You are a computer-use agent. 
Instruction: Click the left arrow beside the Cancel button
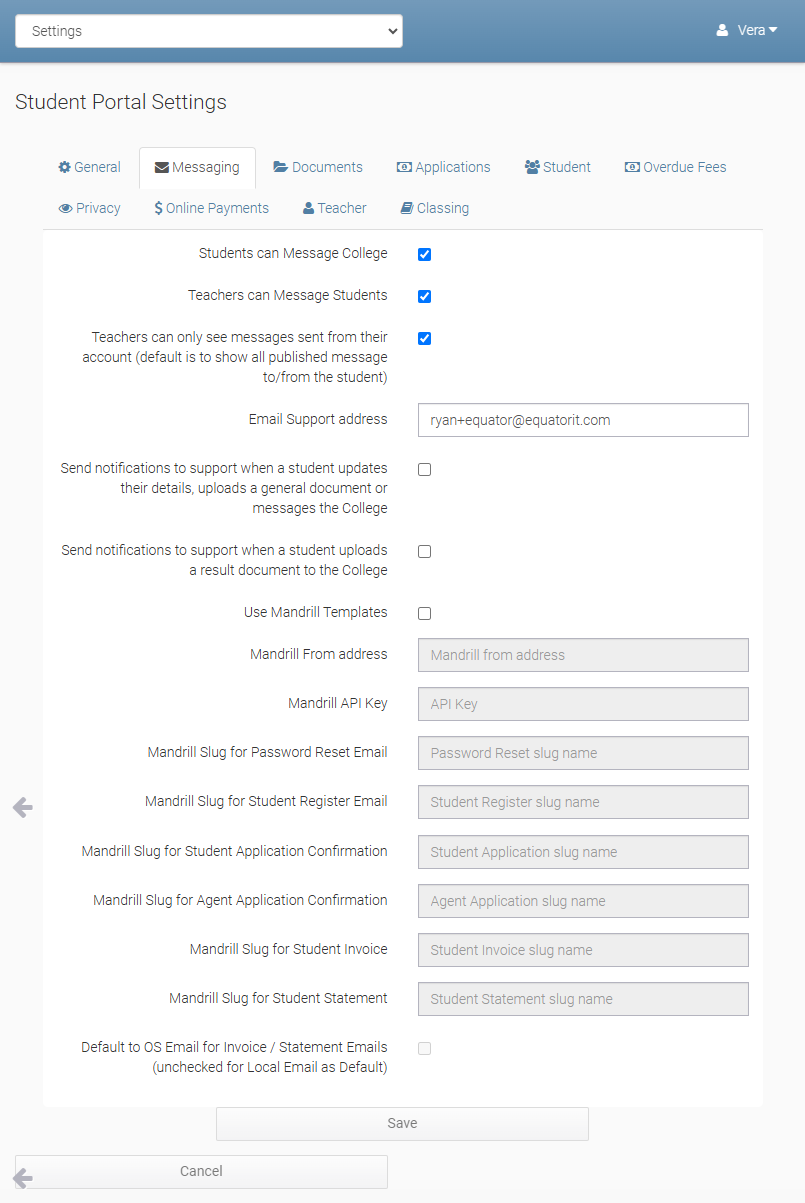point(22,1179)
